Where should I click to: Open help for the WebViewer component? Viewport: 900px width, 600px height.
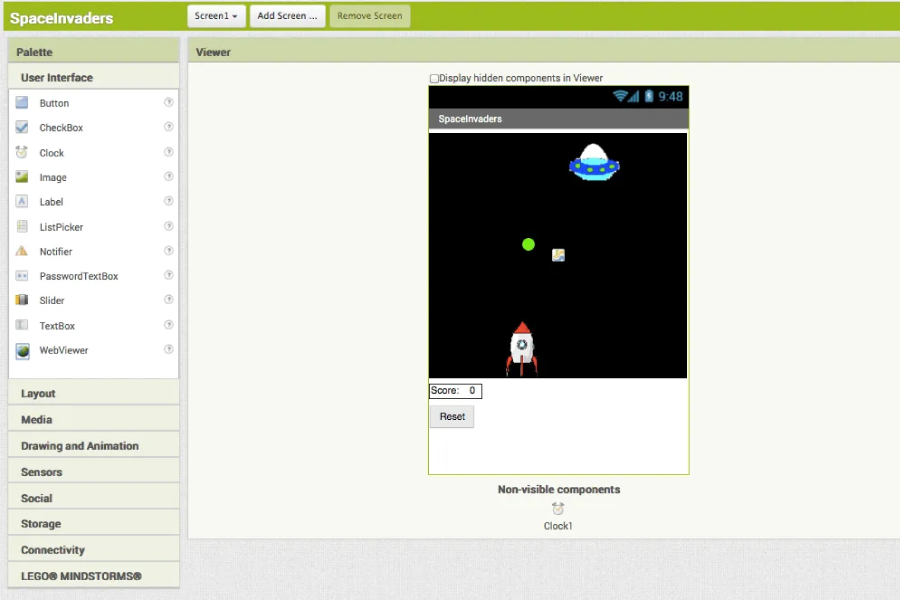pos(169,349)
